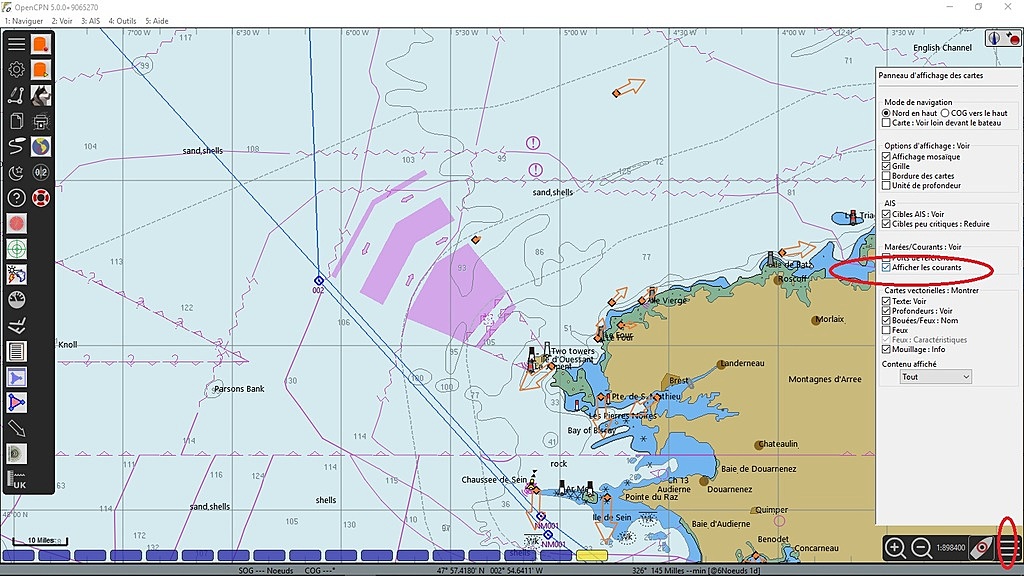Screen dimensions: 1024x576
Task: Click waypoint 002 marker on the chart
Action: [319, 281]
